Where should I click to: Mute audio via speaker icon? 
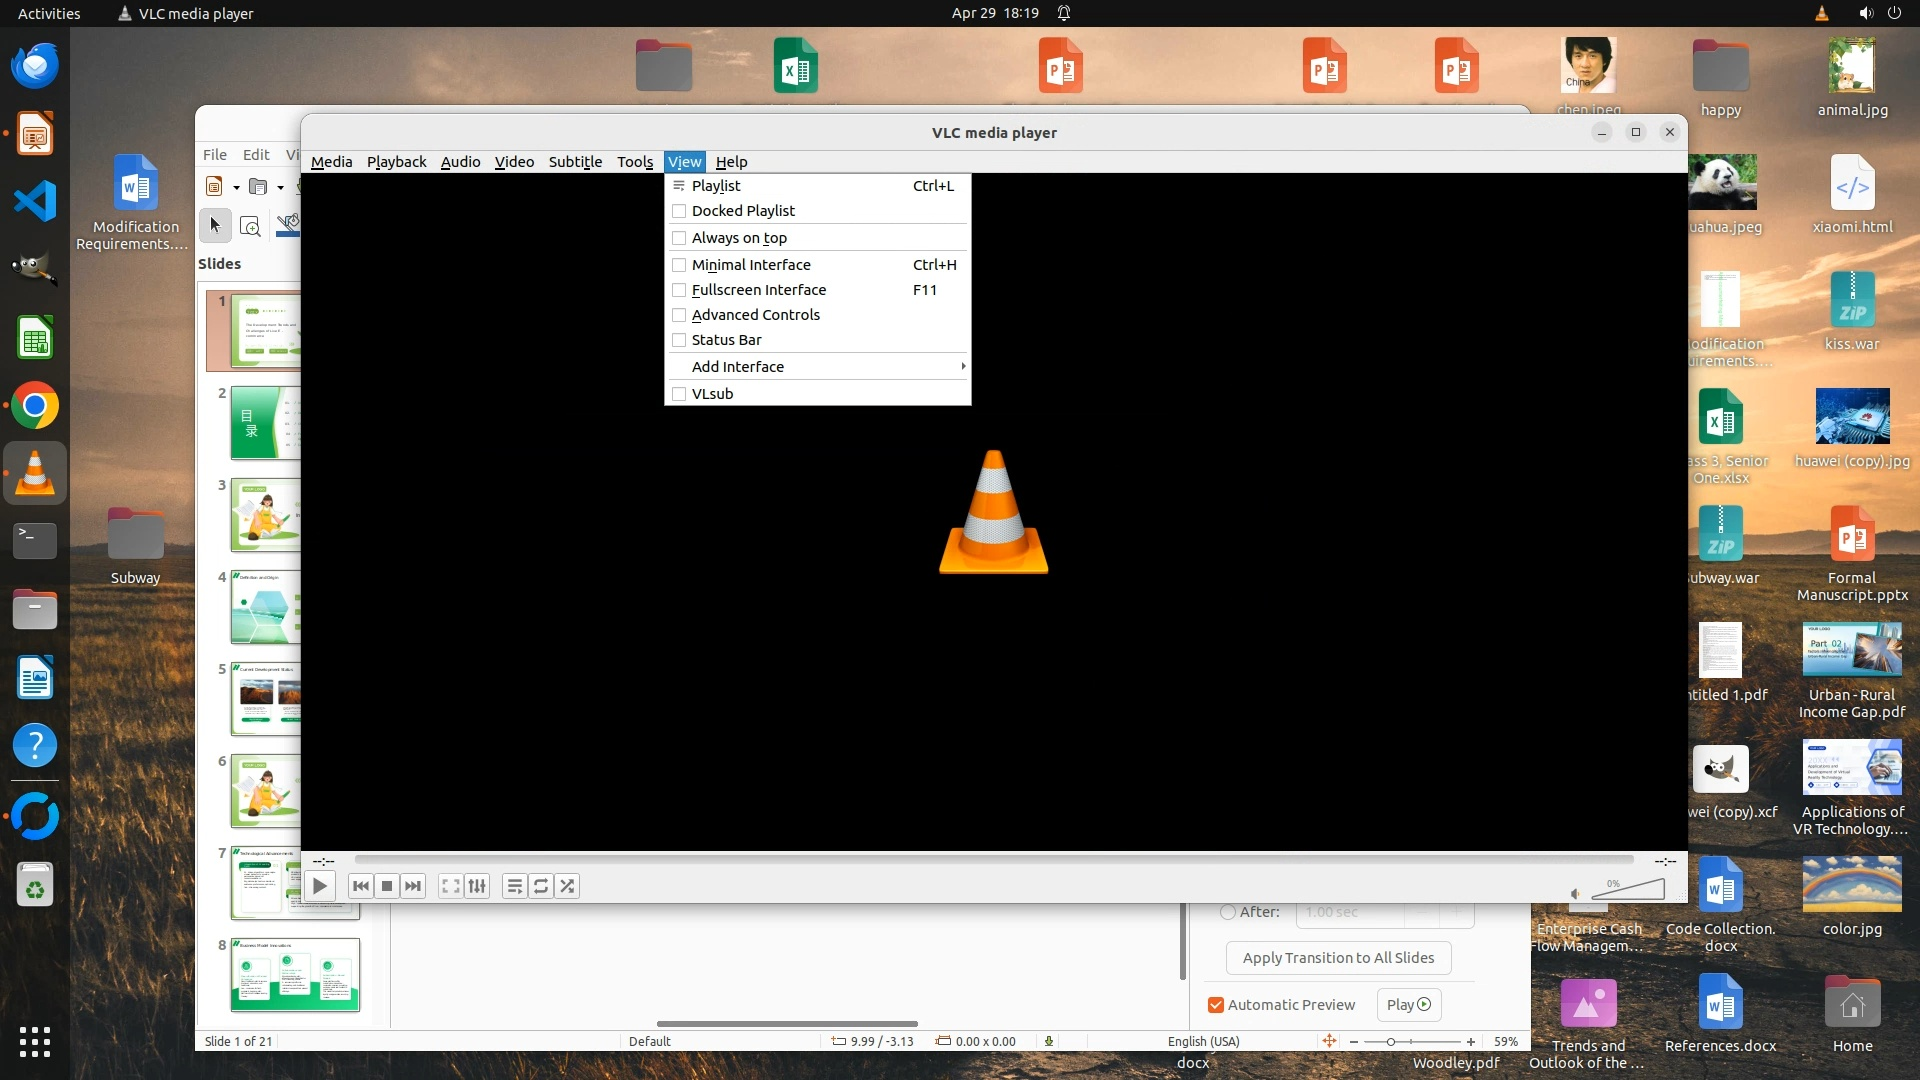tap(1575, 894)
